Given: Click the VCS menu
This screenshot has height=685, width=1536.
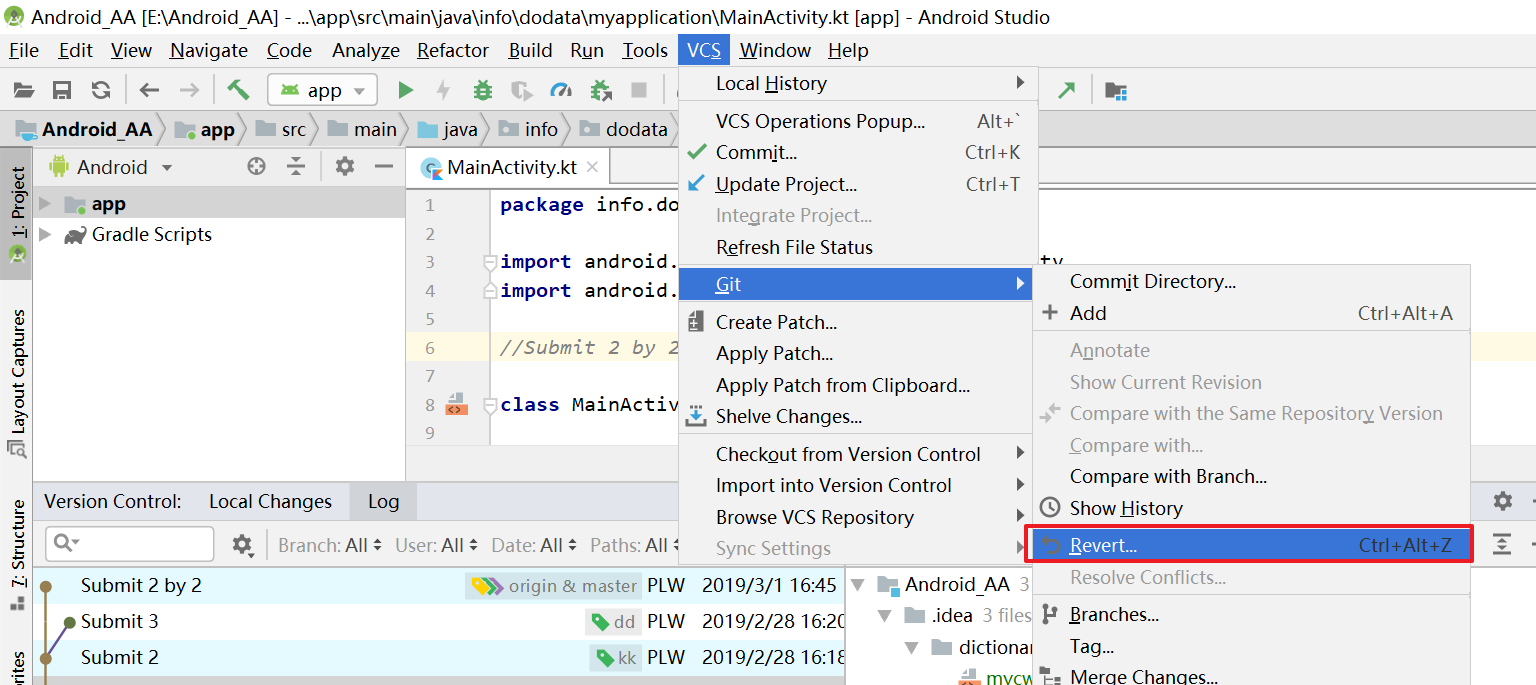Looking at the screenshot, I should 704,50.
